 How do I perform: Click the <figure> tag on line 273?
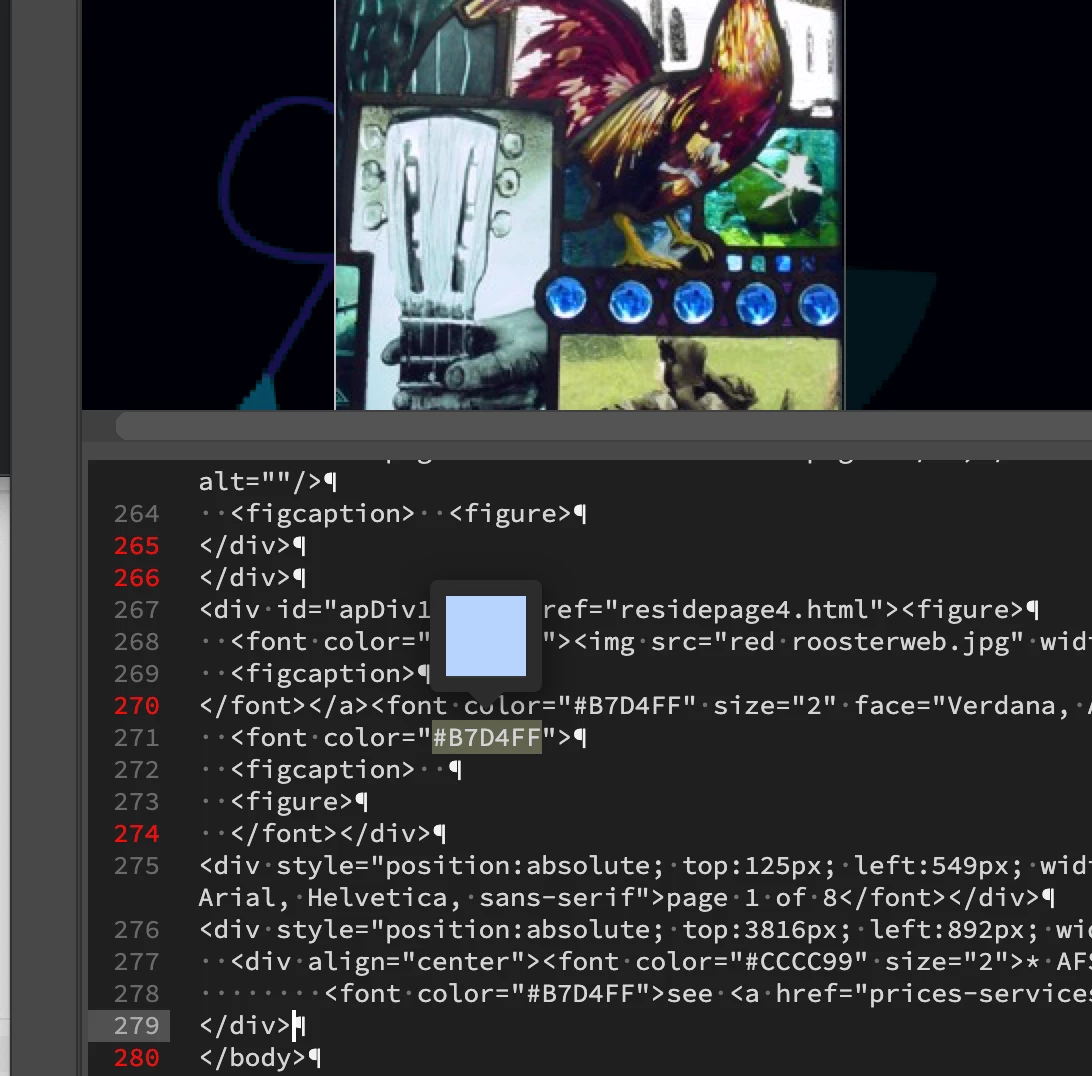292,802
